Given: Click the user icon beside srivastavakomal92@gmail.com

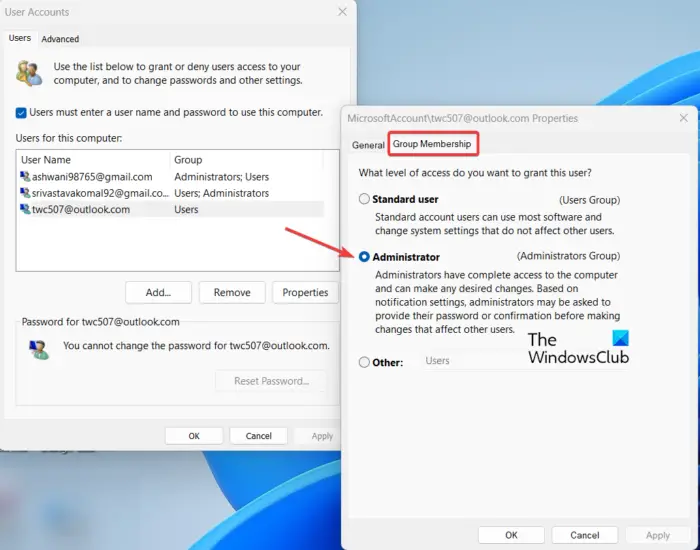Looking at the screenshot, I should click(x=25, y=193).
